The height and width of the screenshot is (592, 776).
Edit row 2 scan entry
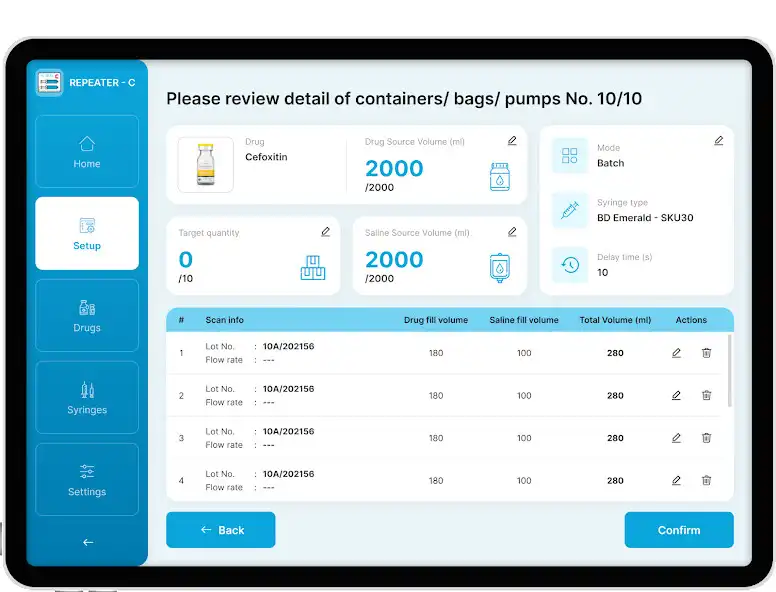point(676,396)
